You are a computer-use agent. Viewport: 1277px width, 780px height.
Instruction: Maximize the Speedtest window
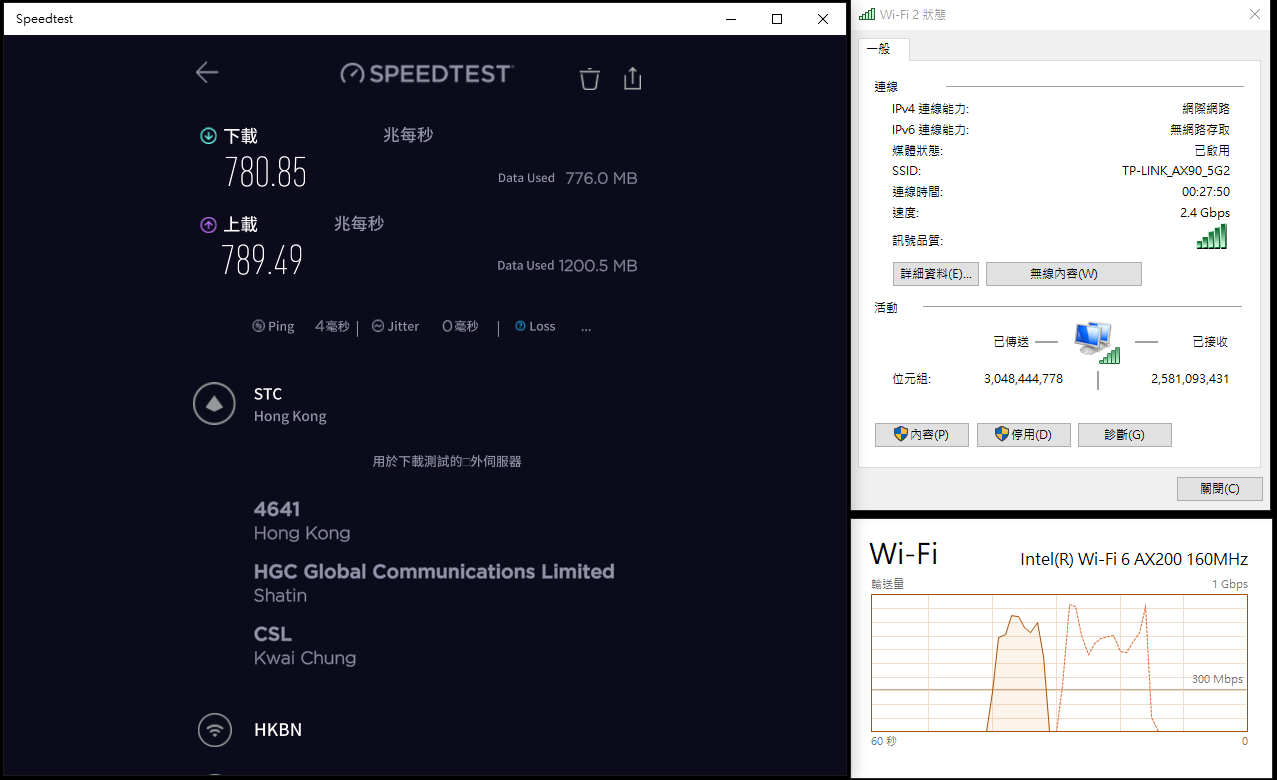coord(777,19)
